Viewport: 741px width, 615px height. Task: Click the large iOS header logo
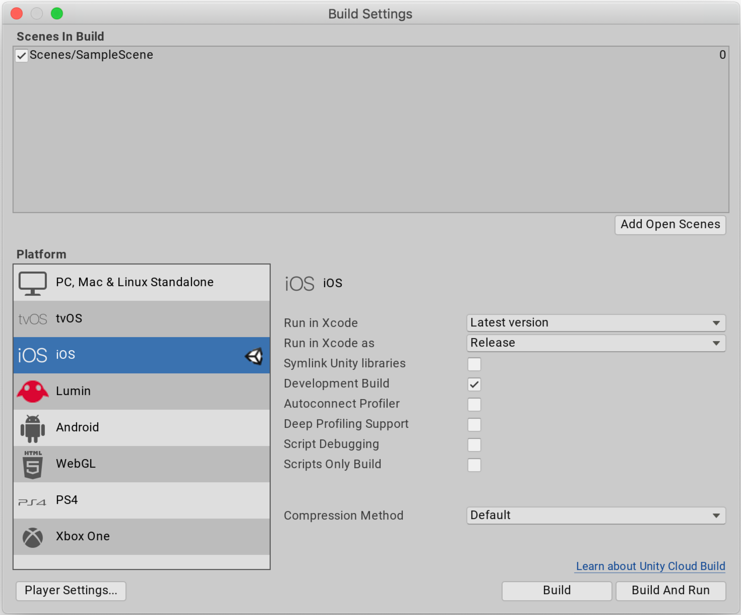(300, 284)
